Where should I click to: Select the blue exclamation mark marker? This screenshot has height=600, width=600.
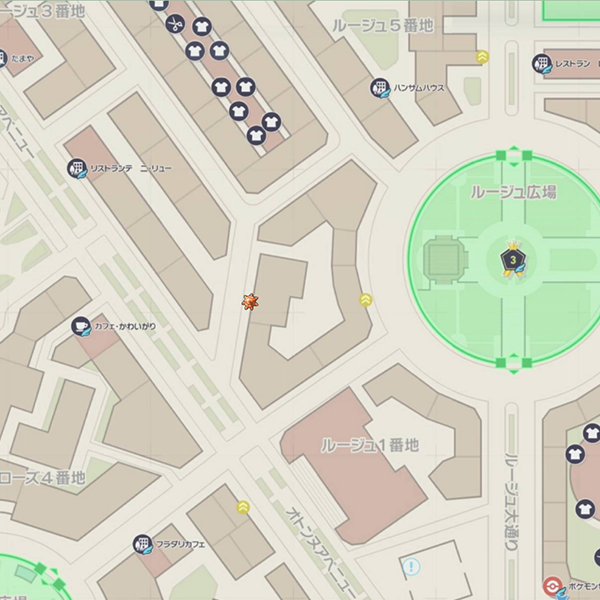click(x=411, y=566)
